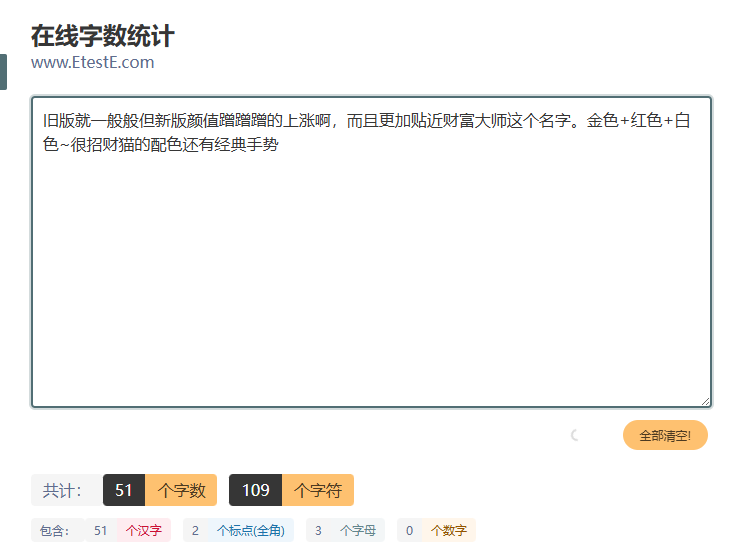Open the www.EtestE.com link

click(93, 62)
